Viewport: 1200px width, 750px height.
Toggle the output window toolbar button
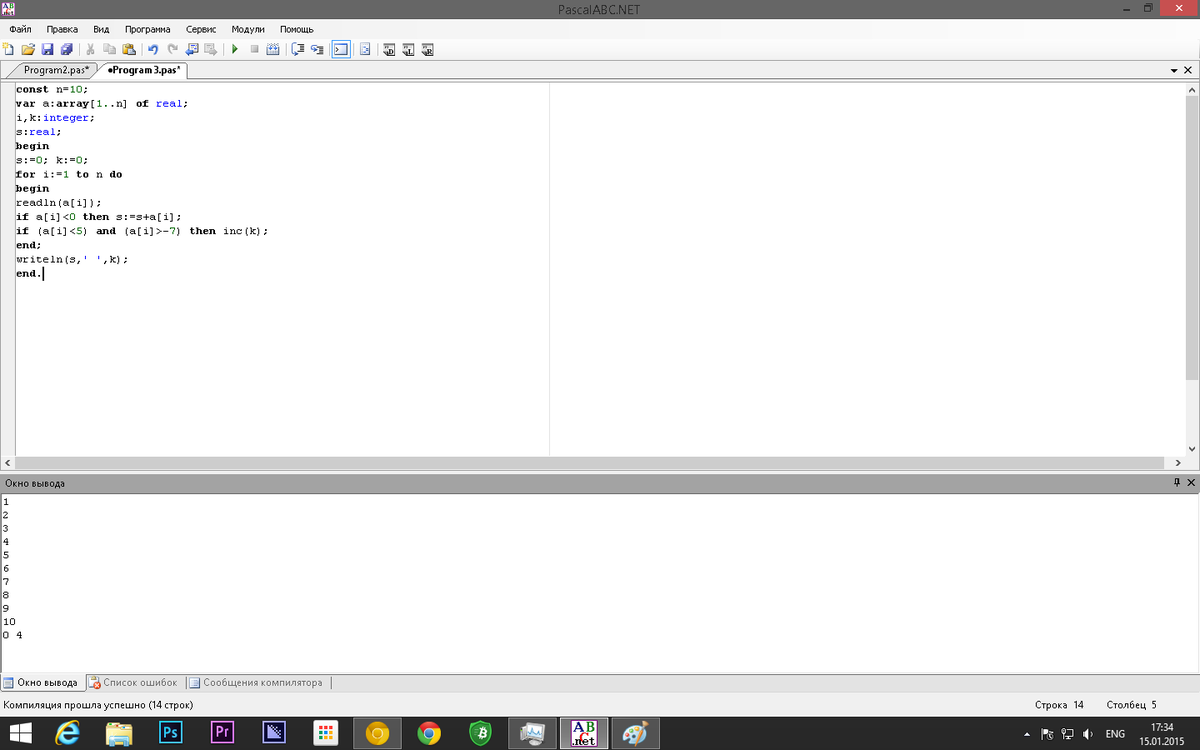[341, 49]
